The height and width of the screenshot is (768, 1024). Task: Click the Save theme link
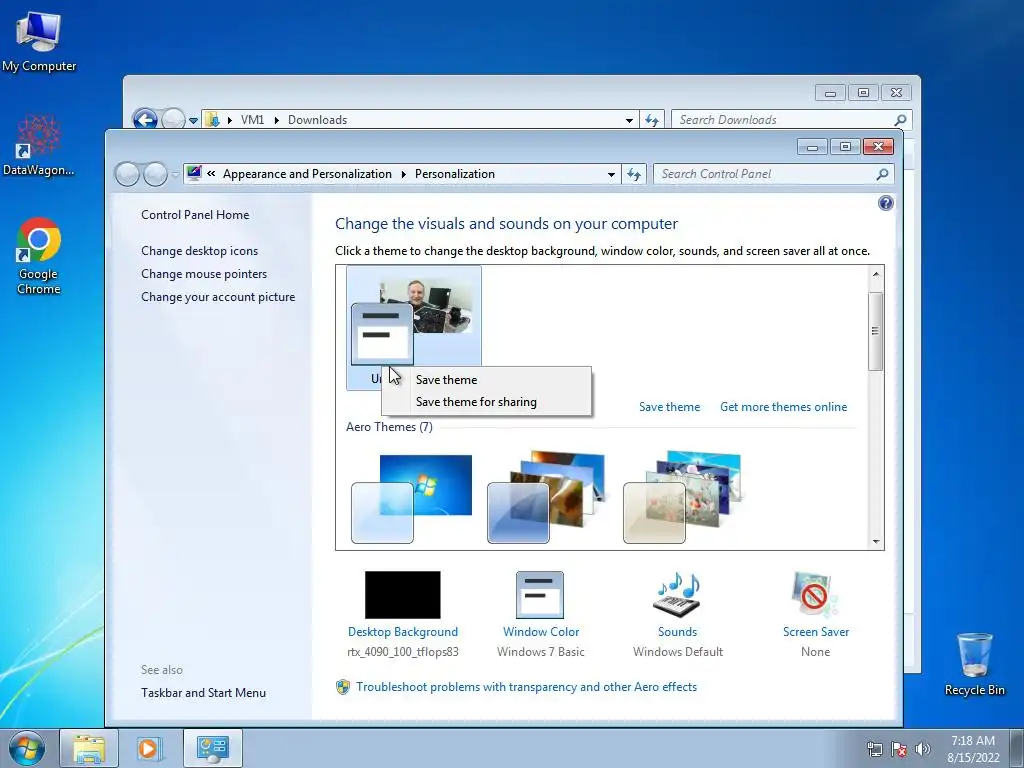[669, 407]
